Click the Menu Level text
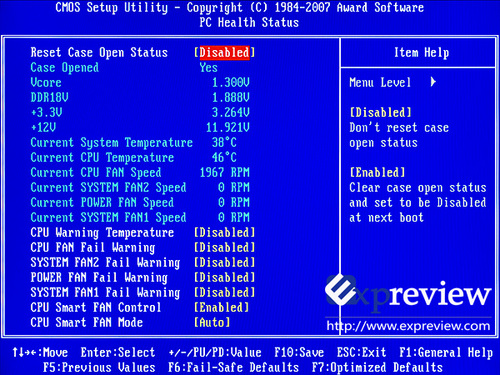500x375 pixels. click(380, 83)
